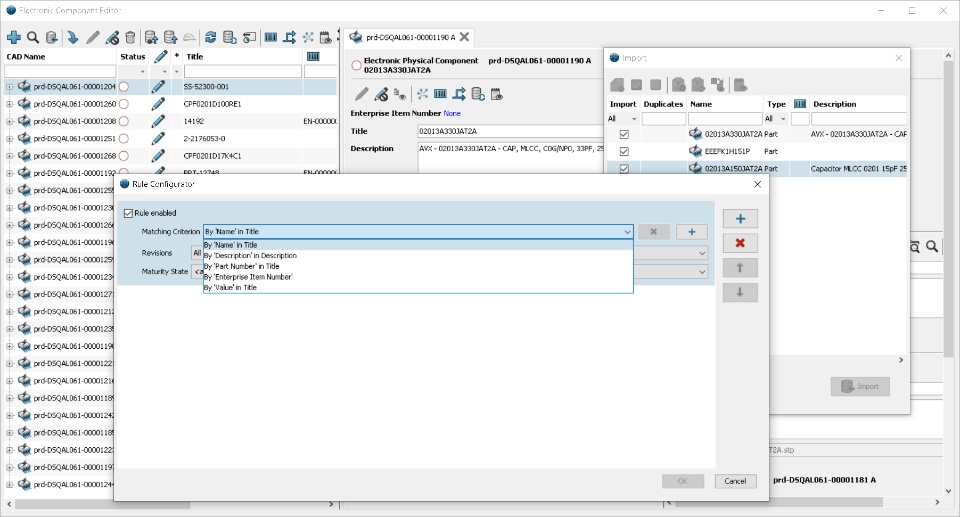Collapse the Matching Criterion dropdown

pos(627,232)
